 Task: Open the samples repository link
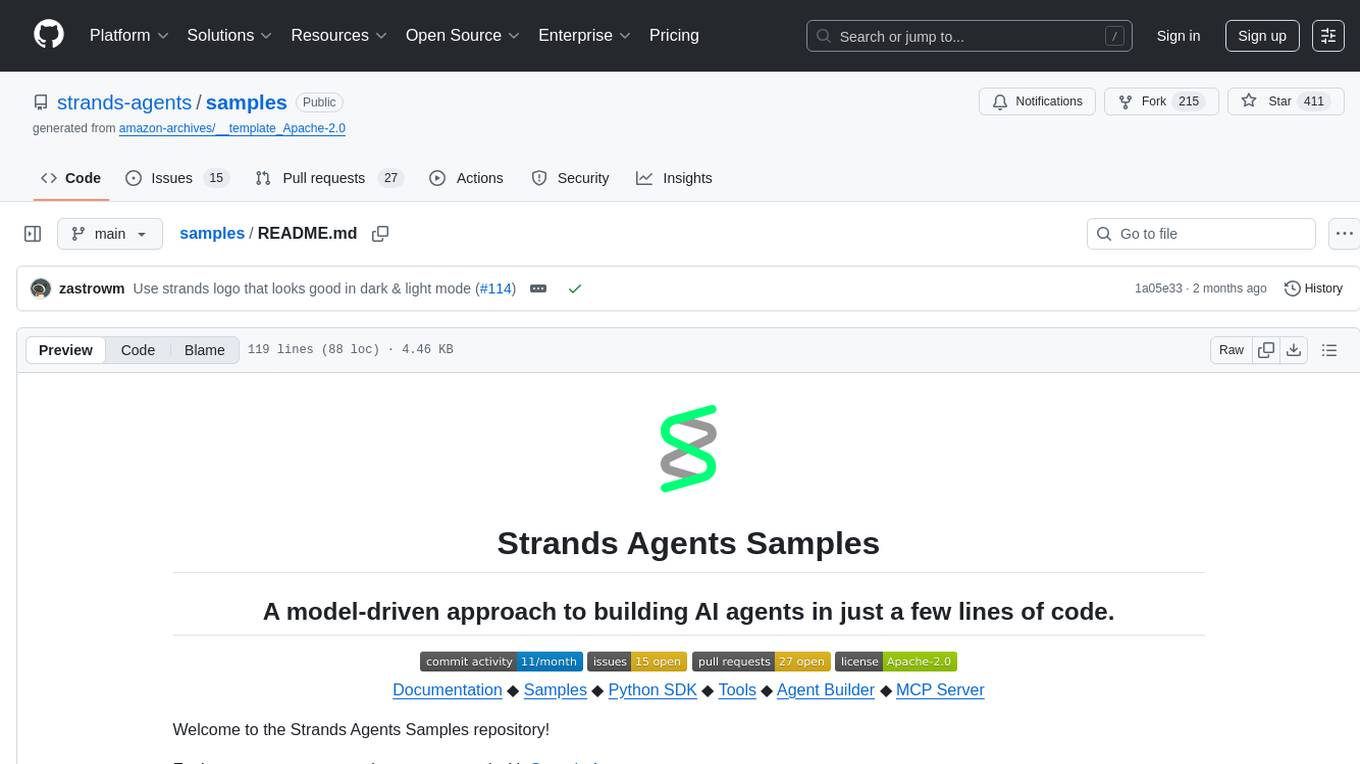pyautogui.click(x=246, y=102)
